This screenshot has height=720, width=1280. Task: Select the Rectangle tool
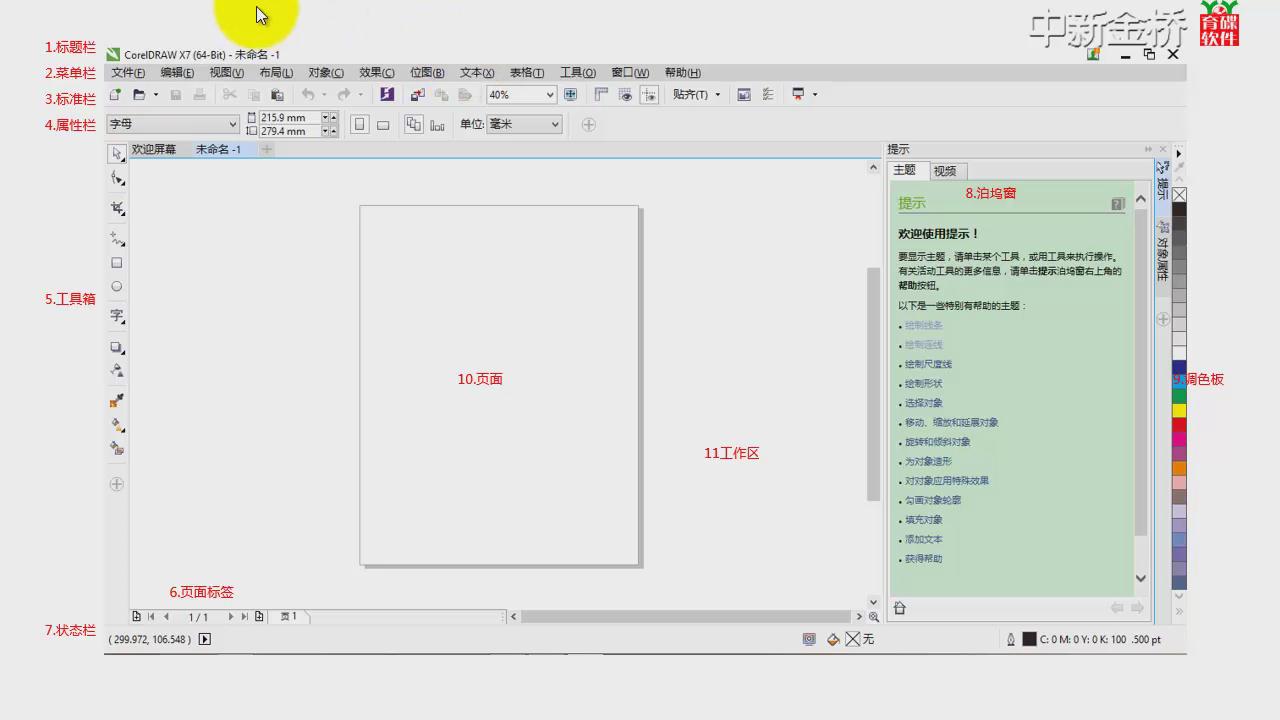(117, 263)
